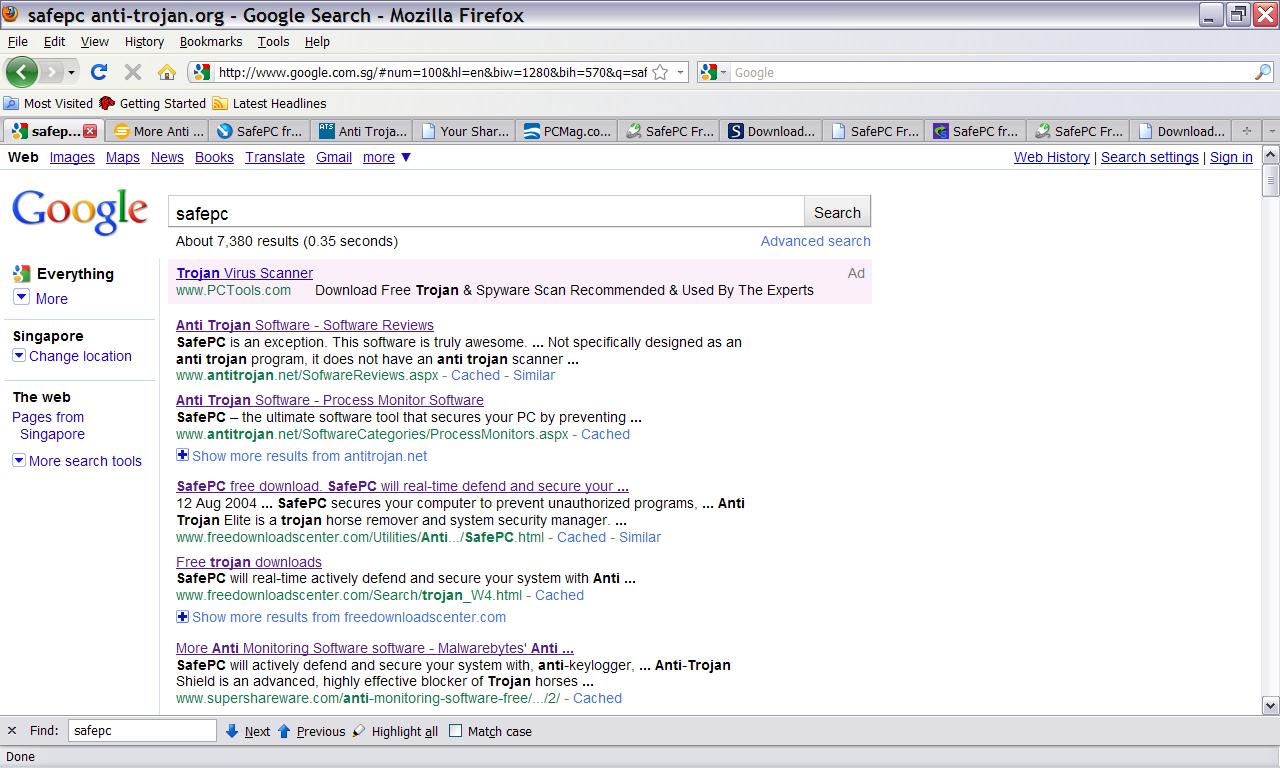Viewport: 1280px width, 768px height.
Task: Click the forward navigation arrow
Action: point(51,72)
